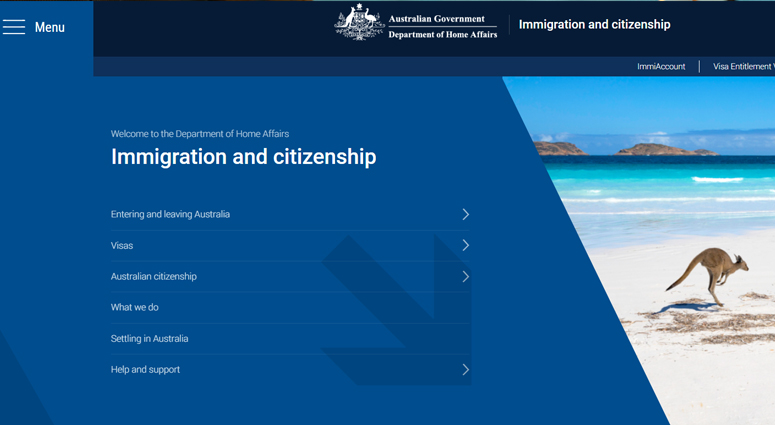
Task: Click the Menu label in sidebar
Action: pos(49,27)
